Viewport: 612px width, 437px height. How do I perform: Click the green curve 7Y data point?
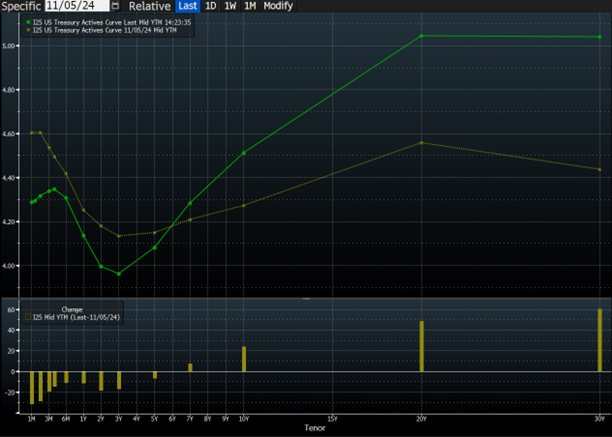point(190,203)
